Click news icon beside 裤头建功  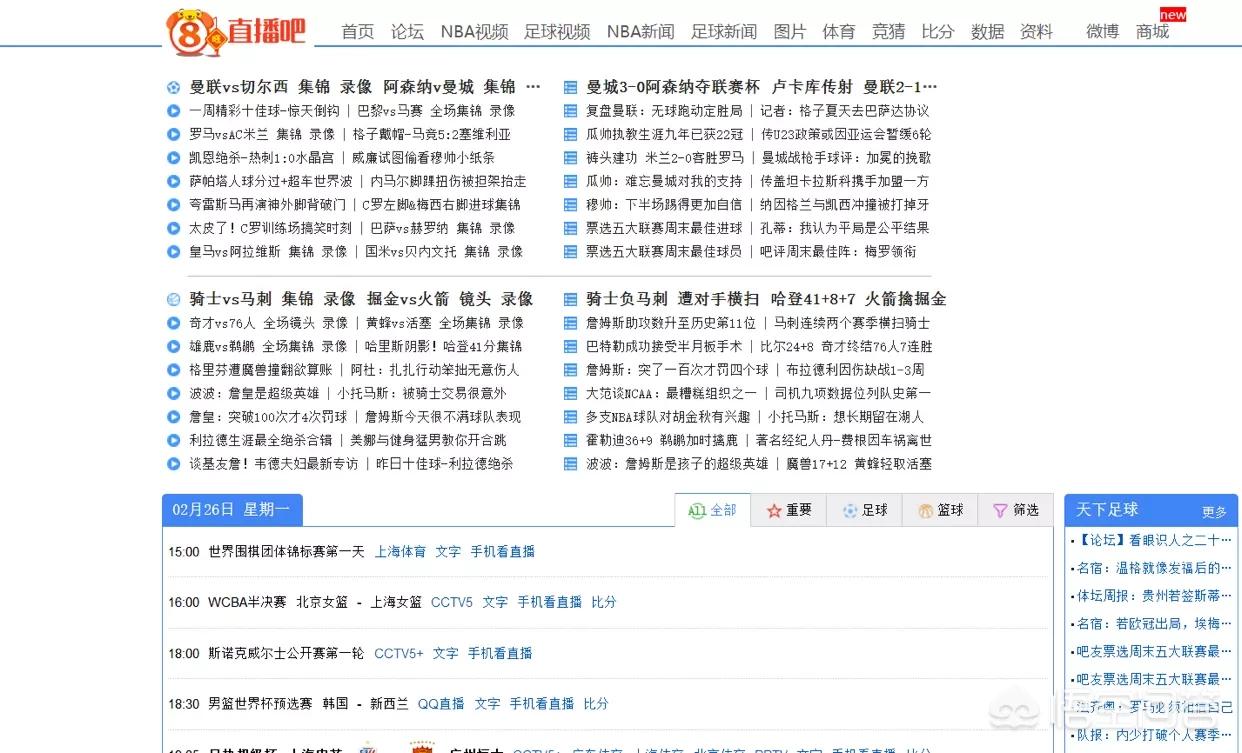[571, 158]
